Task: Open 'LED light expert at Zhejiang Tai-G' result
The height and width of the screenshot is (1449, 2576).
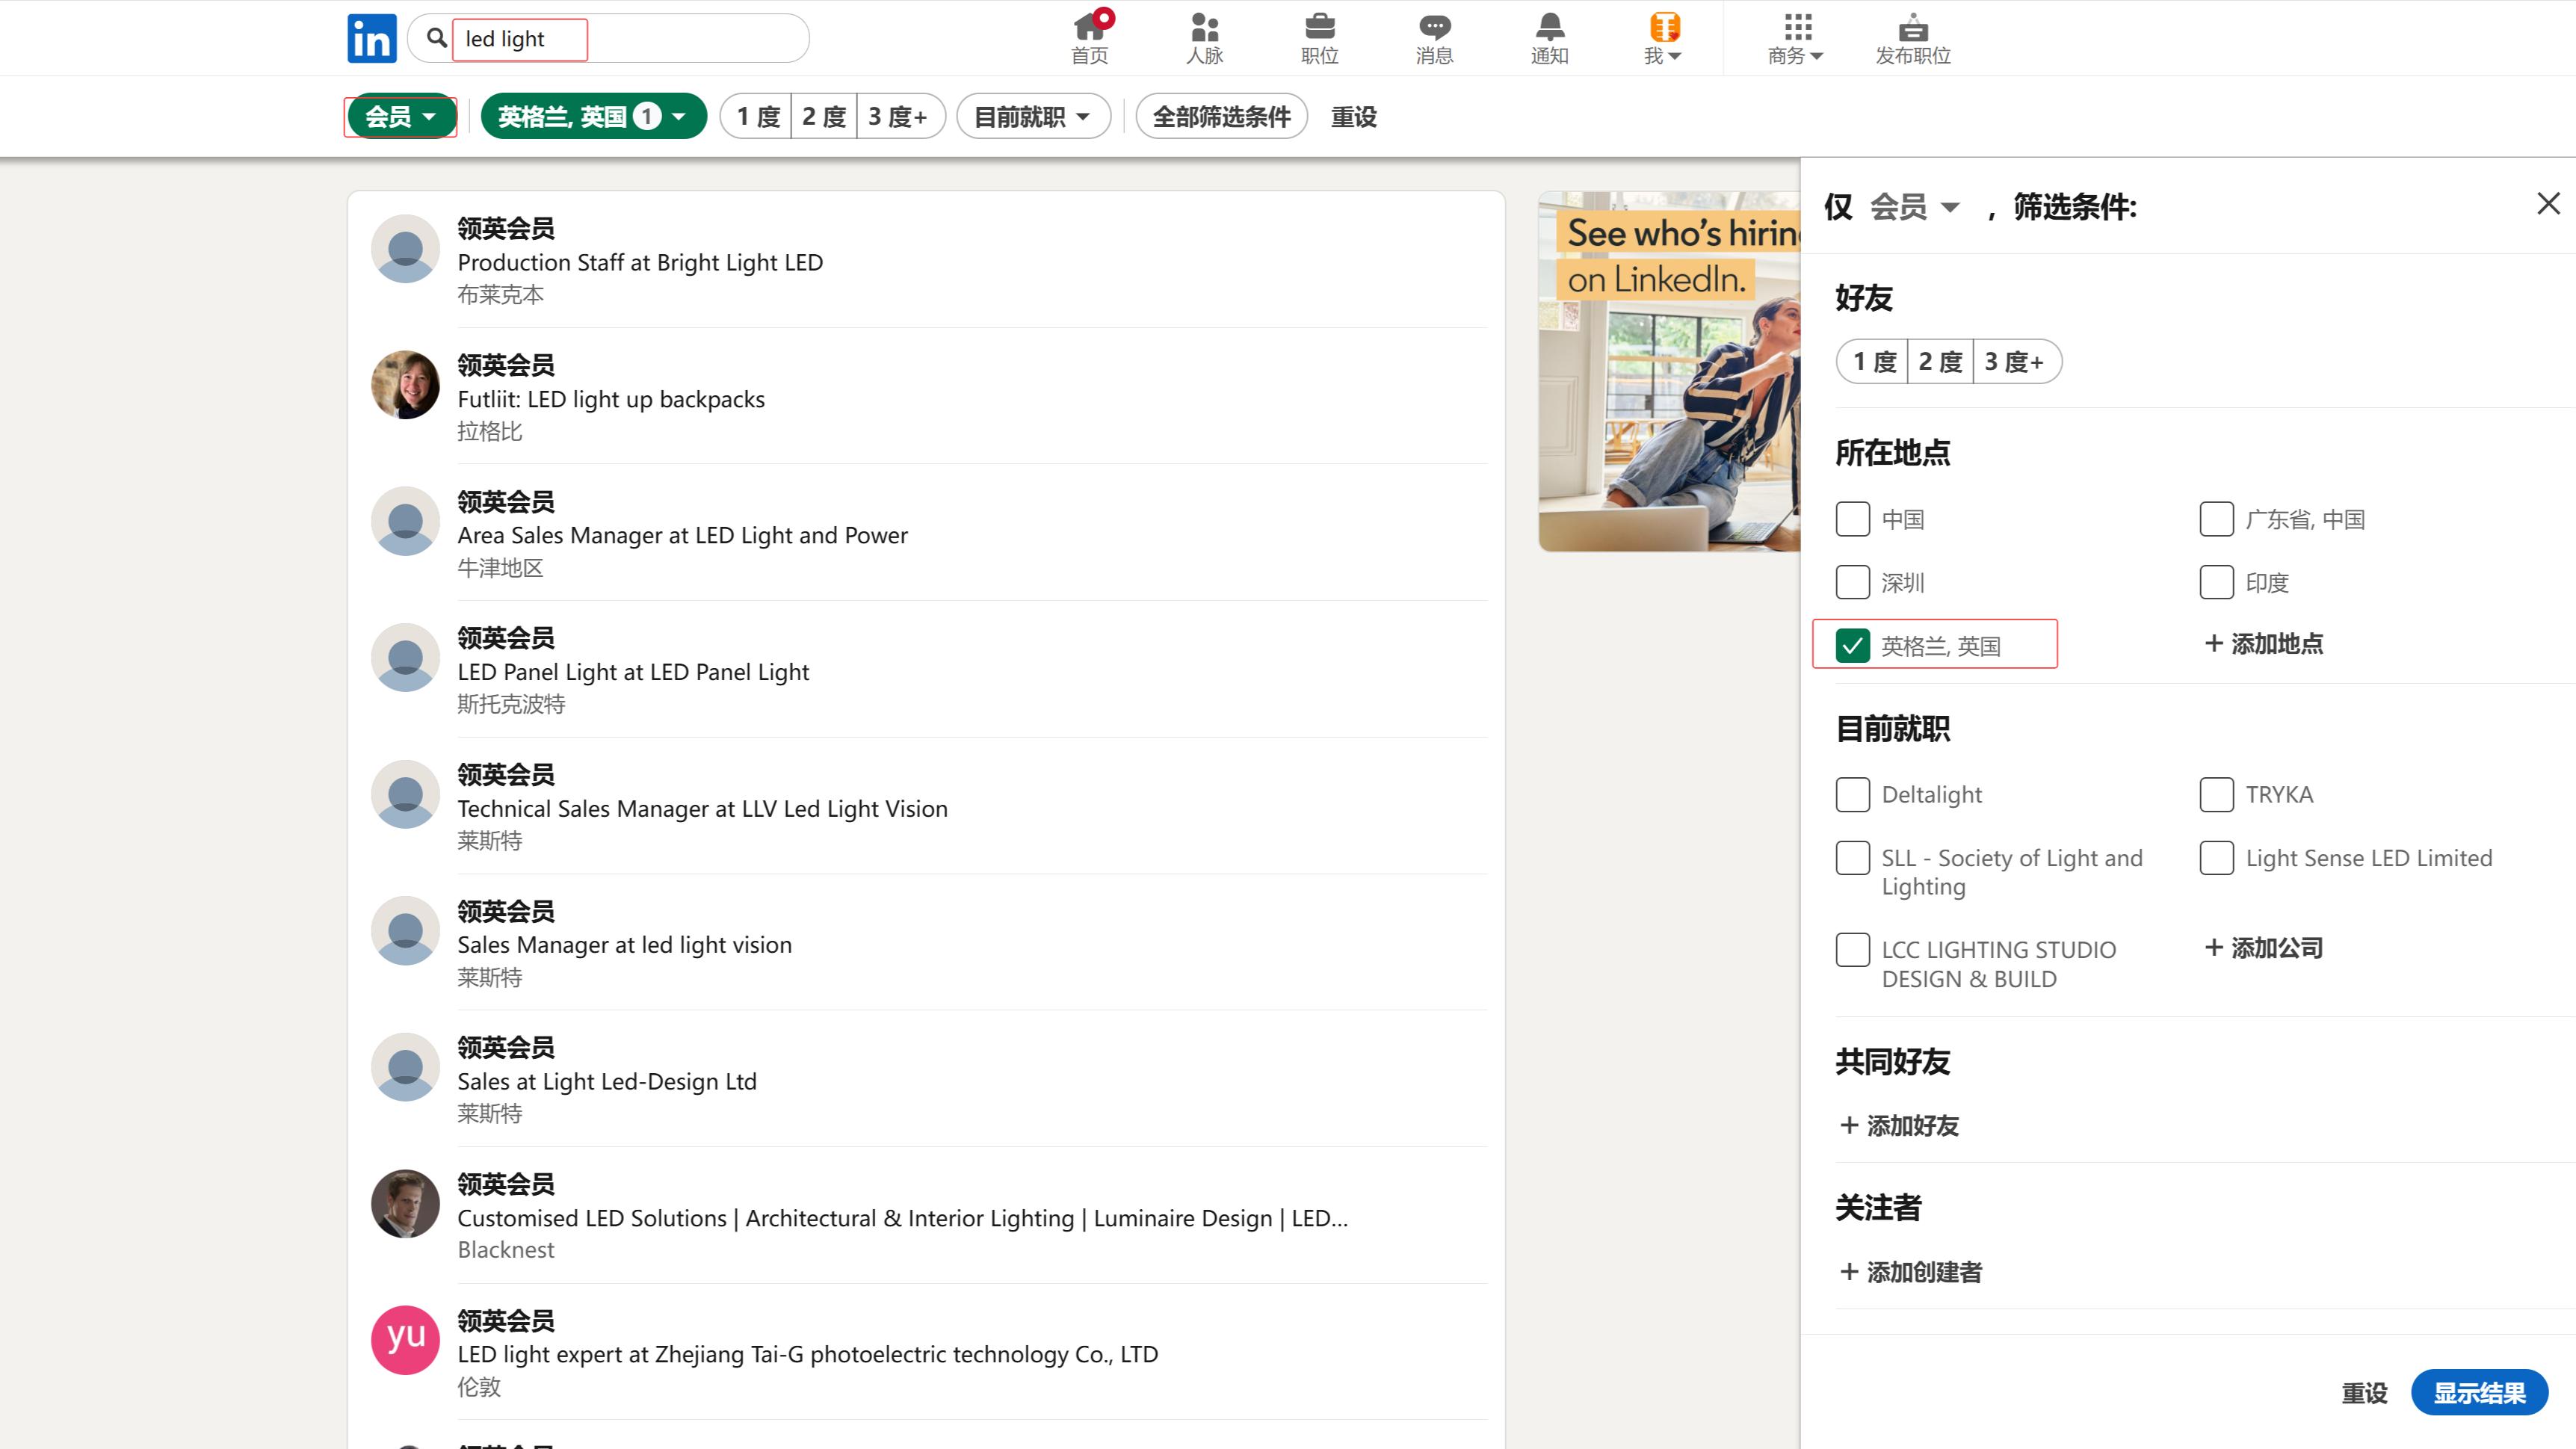Action: click(807, 1355)
